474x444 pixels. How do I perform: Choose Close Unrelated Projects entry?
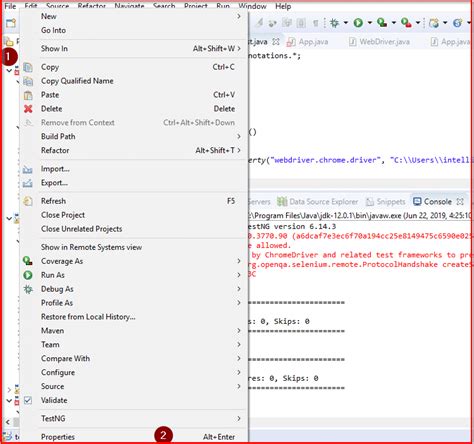(134, 229)
